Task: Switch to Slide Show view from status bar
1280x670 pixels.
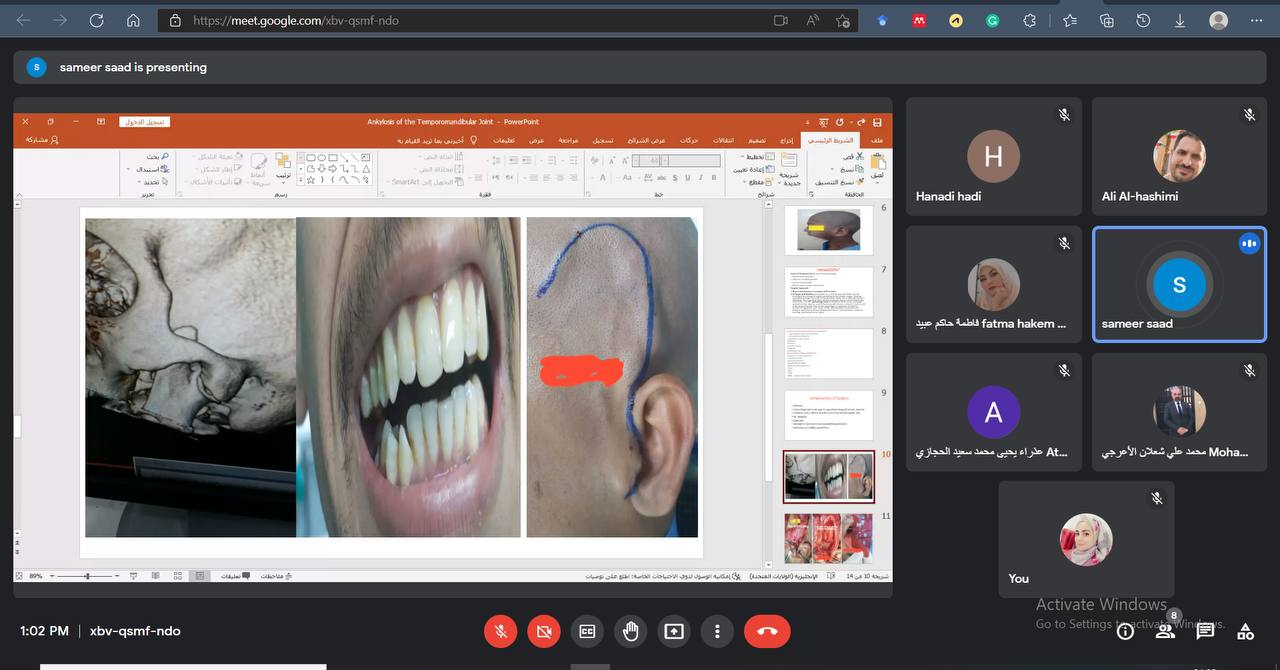Action: click(134, 575)
